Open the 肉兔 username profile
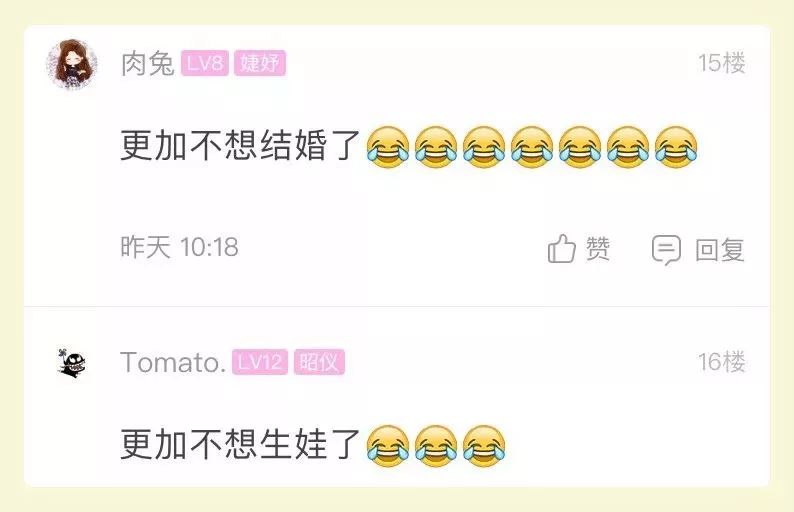Image resolution: width=794 pixels, height=512 pixels. (x=147, y=64)
